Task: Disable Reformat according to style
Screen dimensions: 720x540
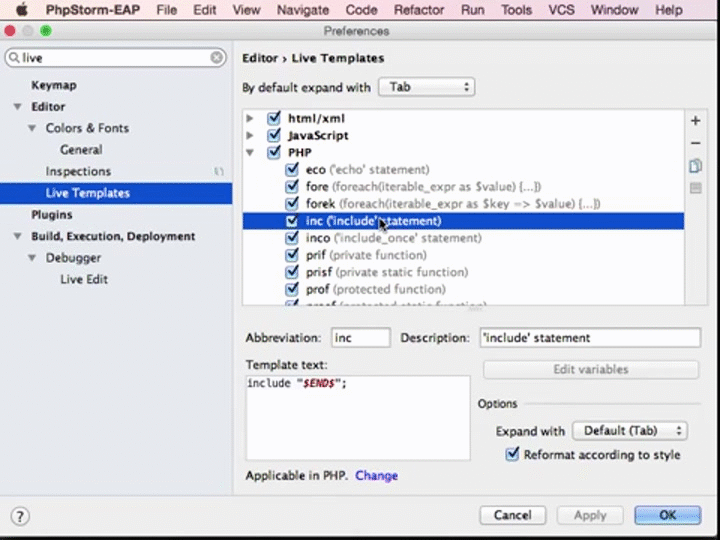Action: click(x=512, y=455)
